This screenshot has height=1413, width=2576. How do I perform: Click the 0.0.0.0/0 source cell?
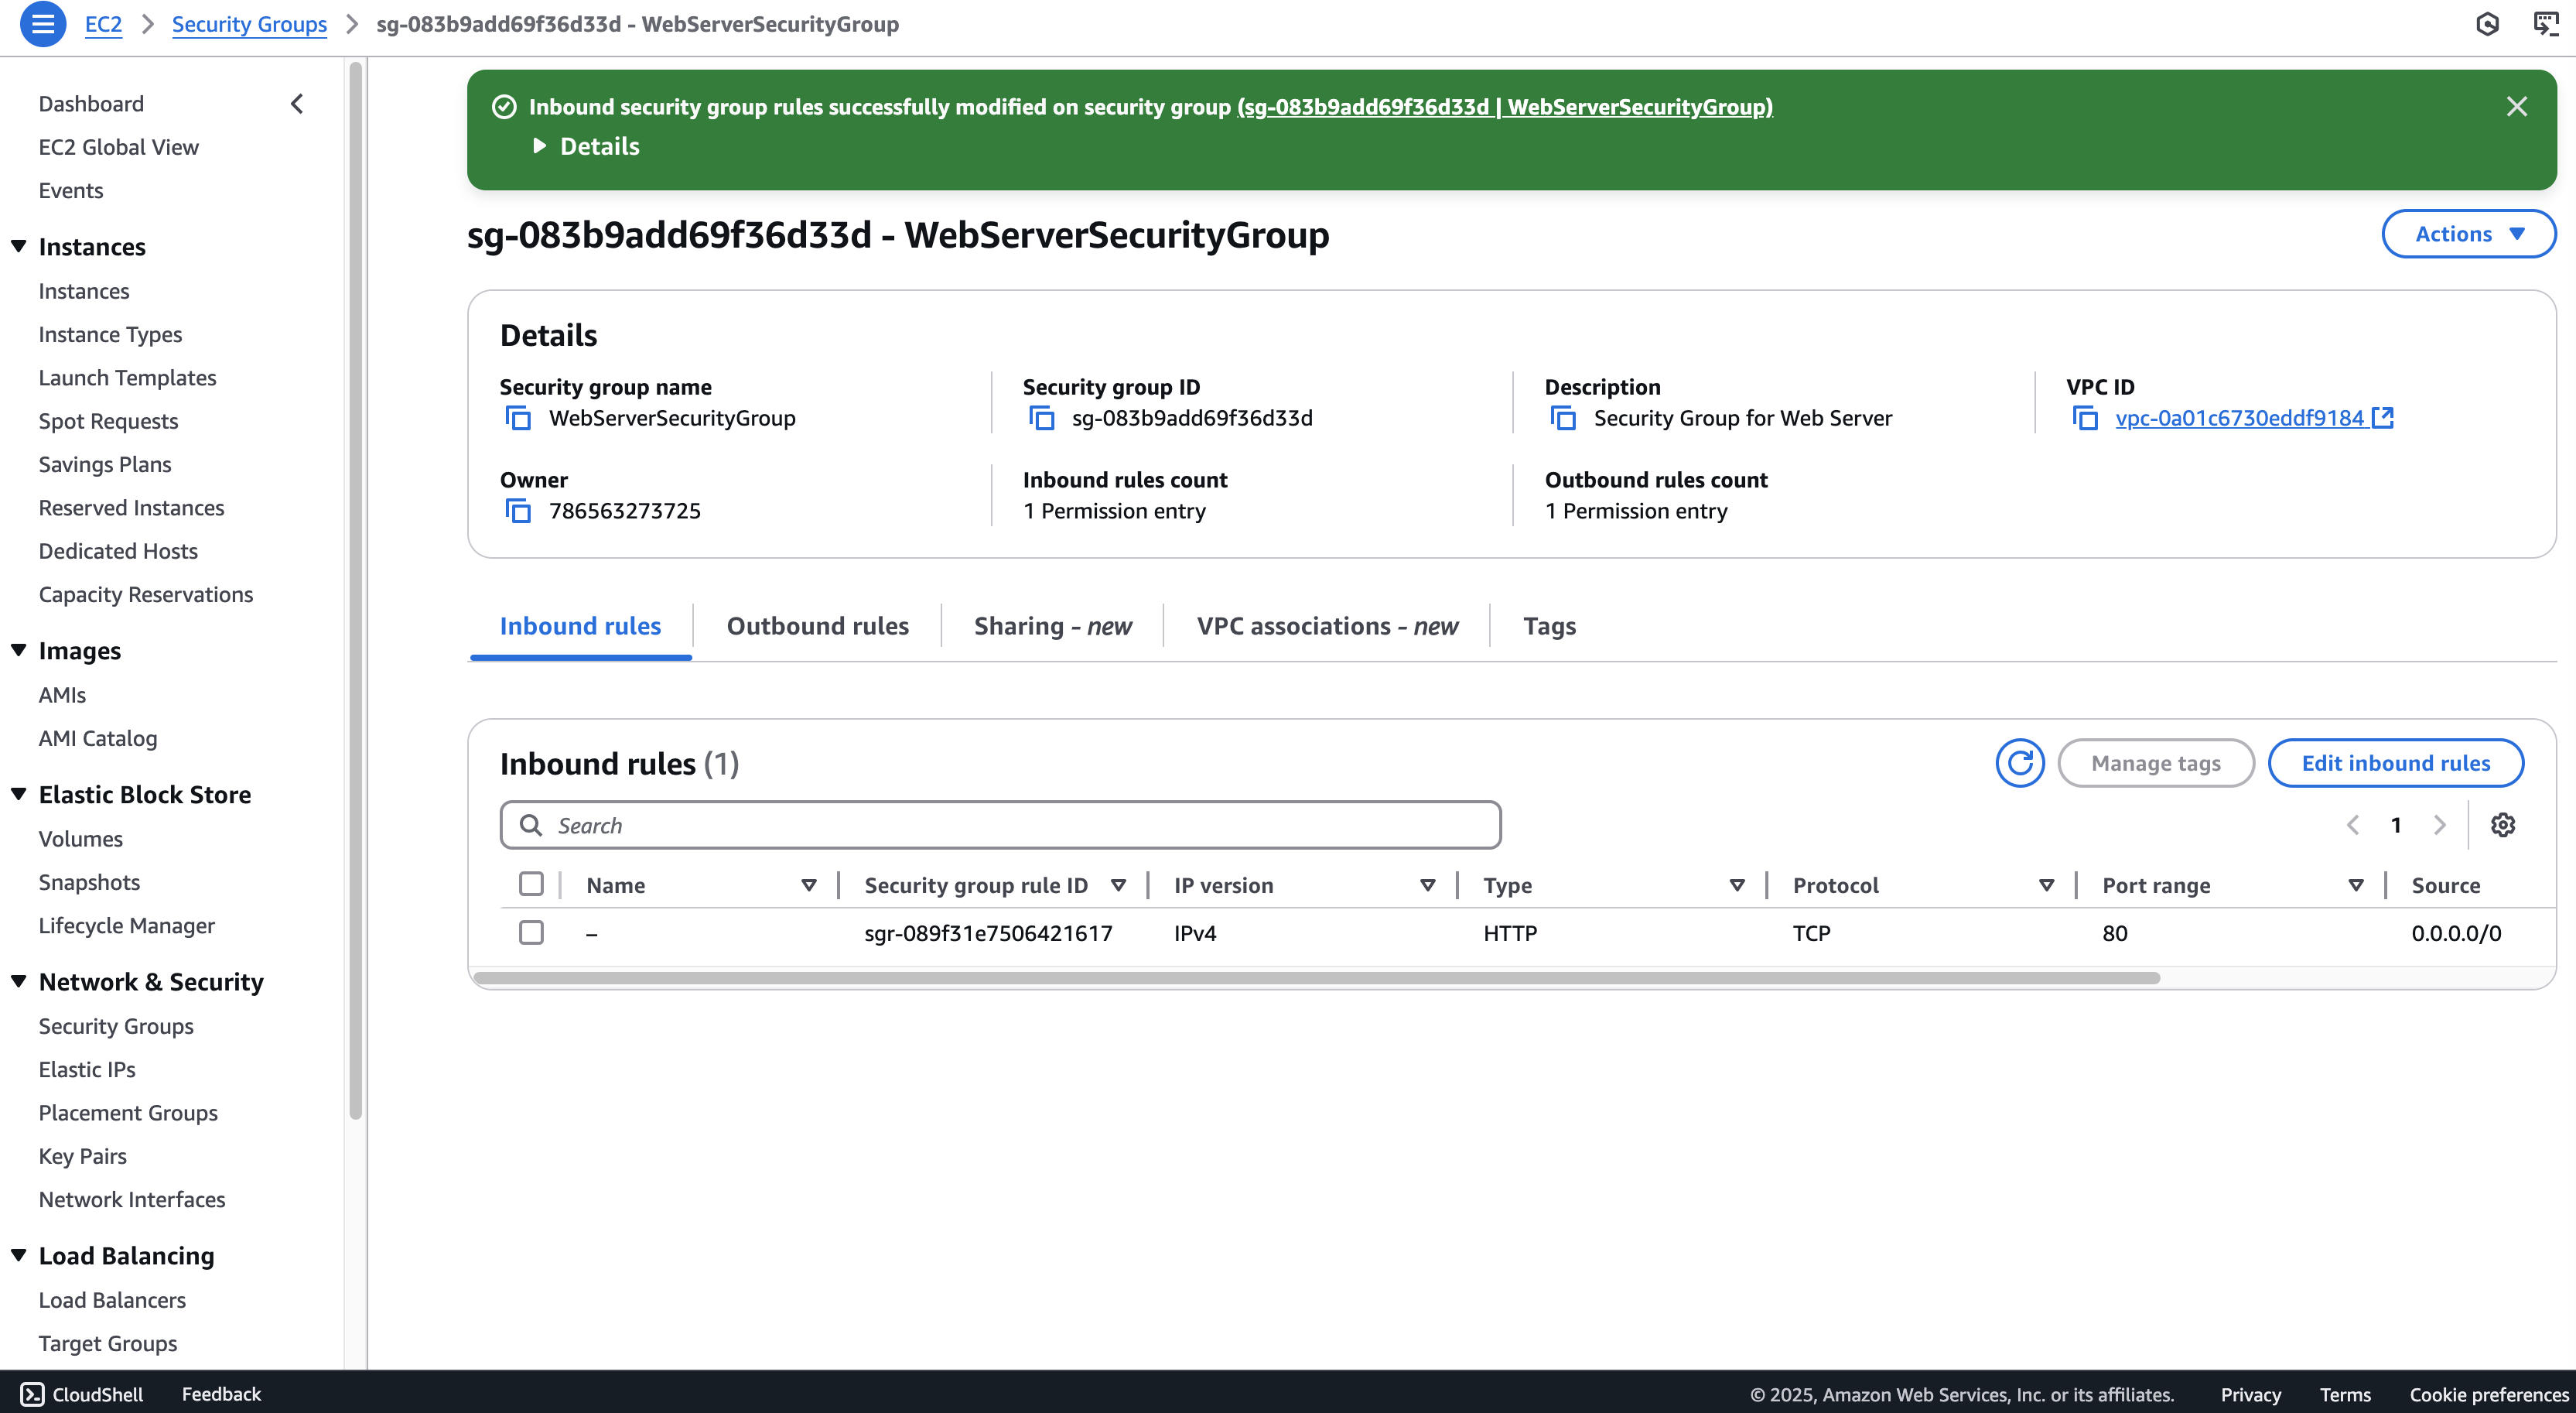[x=2456, y=933]
